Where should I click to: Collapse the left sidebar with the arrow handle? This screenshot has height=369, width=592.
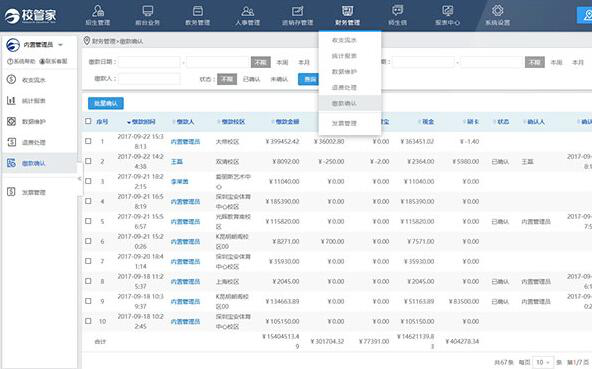[x=80, y=179]
